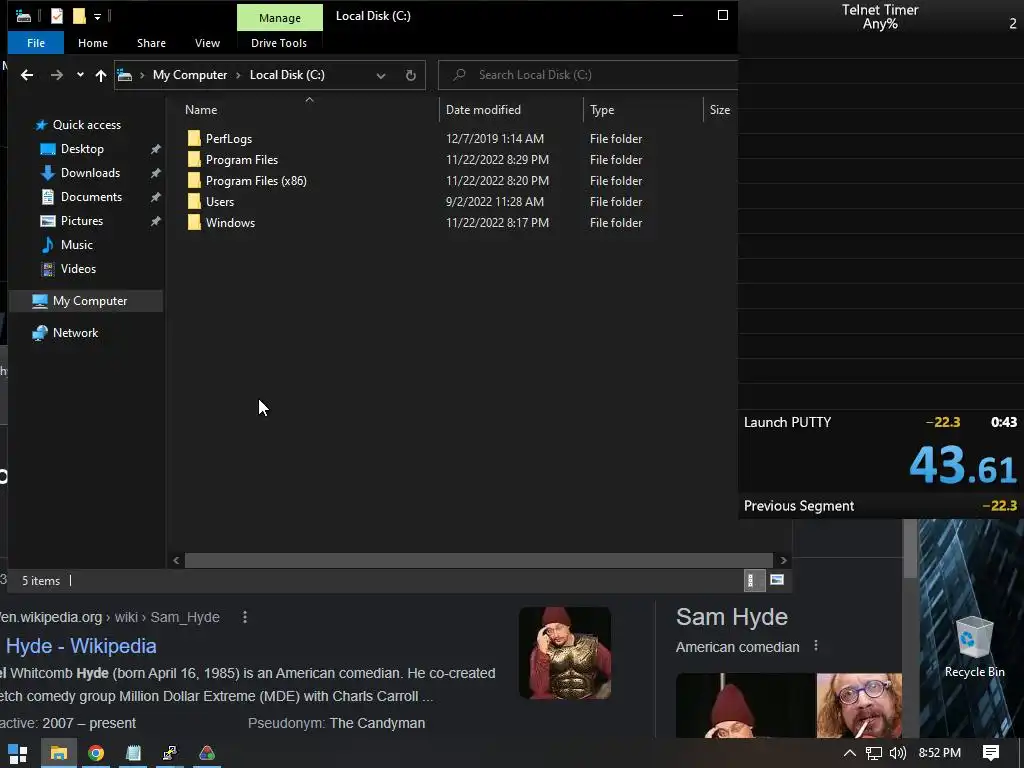Open Downloads in the navigation pane
This screenshot has height=768, width=1024.
[90, 173]
